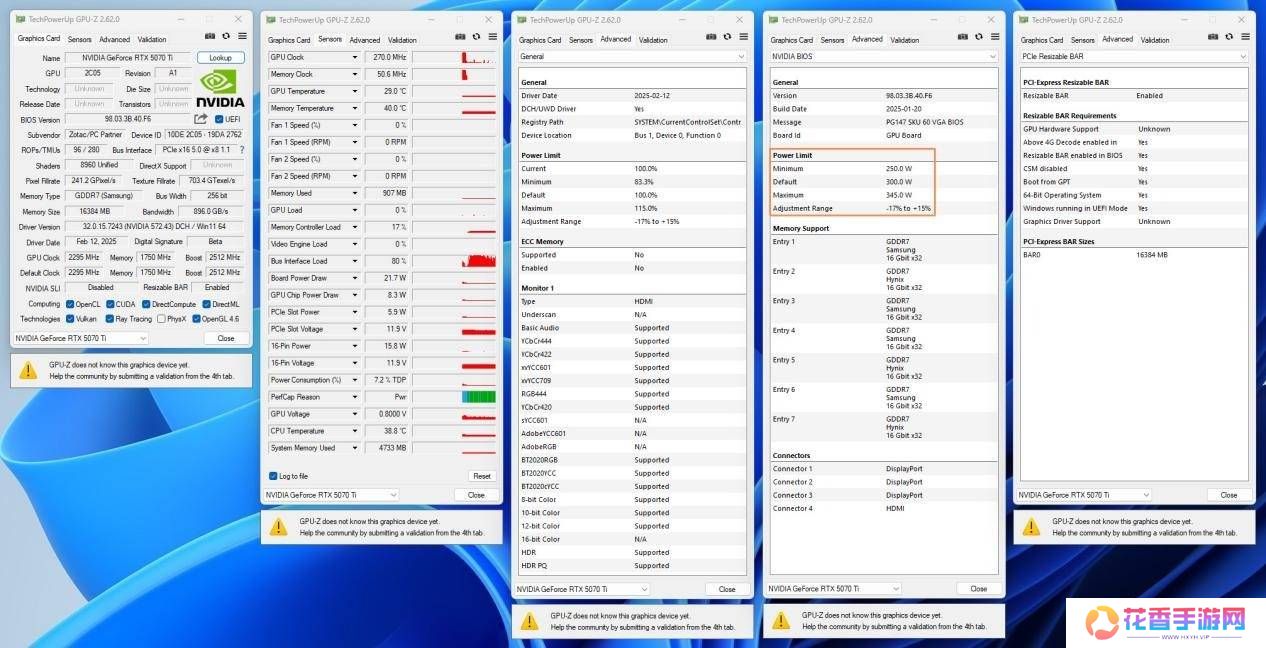Click the screenshot camera icon in Sensors window
The width and height of the screenshot is (1266, 648).
click(x=462, y=37)
